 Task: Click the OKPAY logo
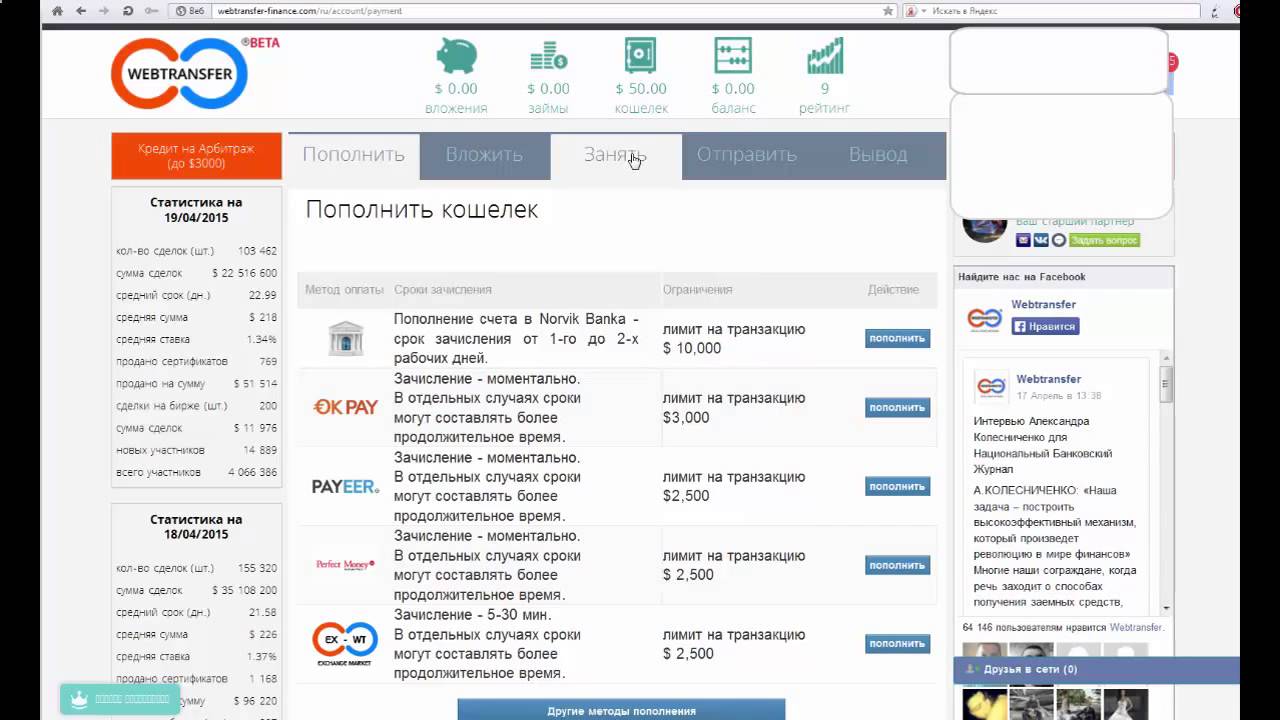pos(345,407)
